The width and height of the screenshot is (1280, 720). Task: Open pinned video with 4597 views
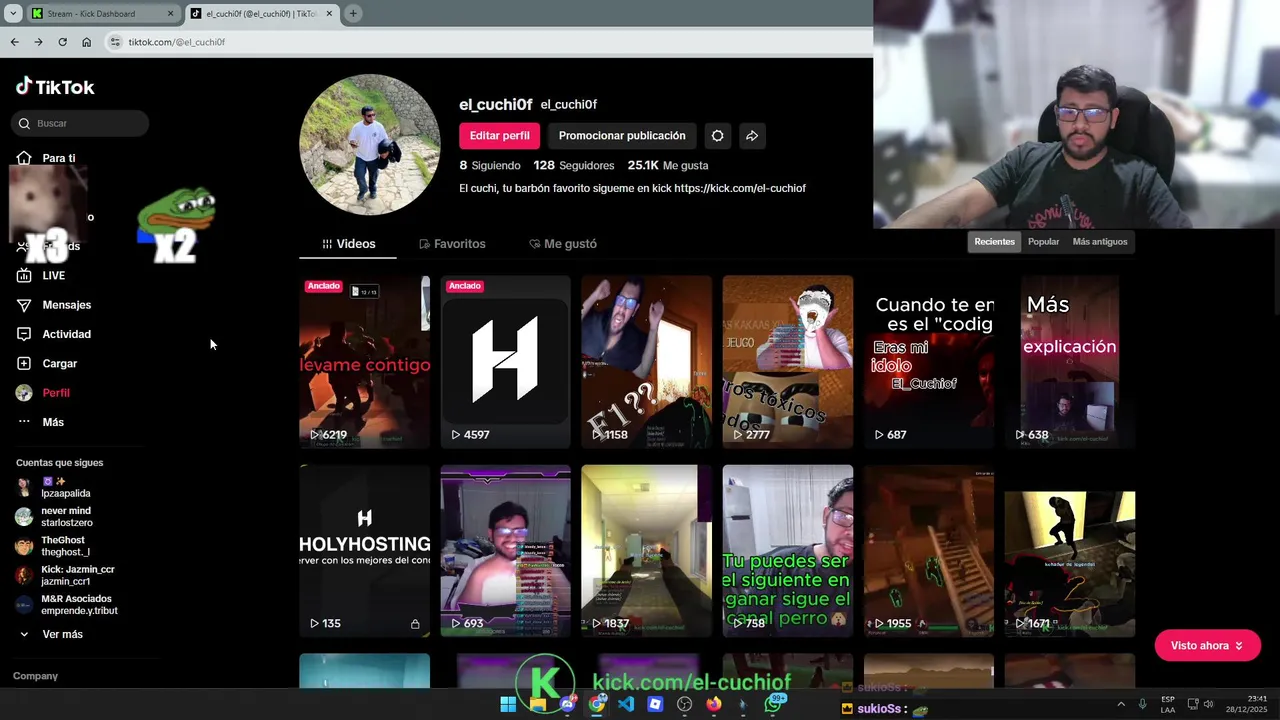click(x=505, y=362)
